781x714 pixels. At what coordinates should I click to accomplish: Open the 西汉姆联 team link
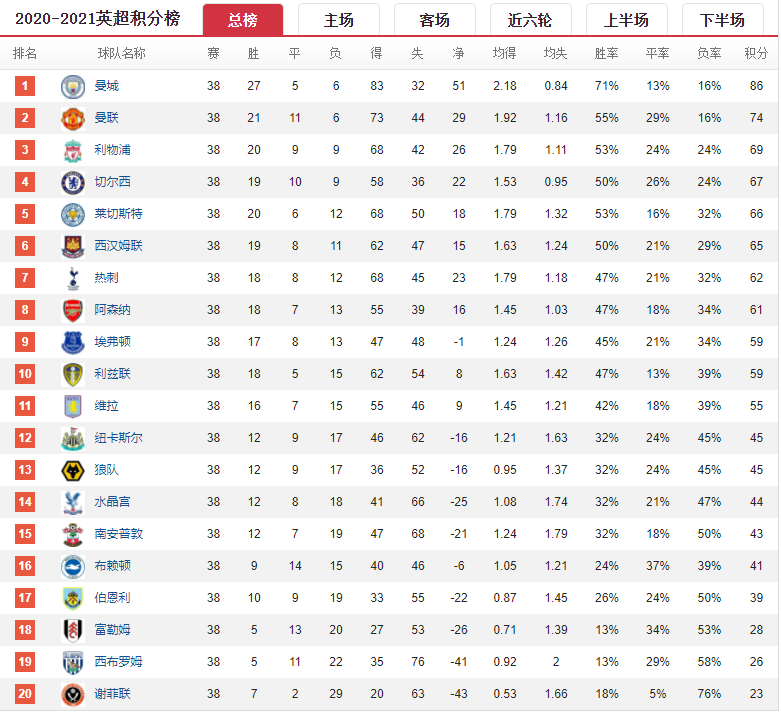click(x=119, y=246)
